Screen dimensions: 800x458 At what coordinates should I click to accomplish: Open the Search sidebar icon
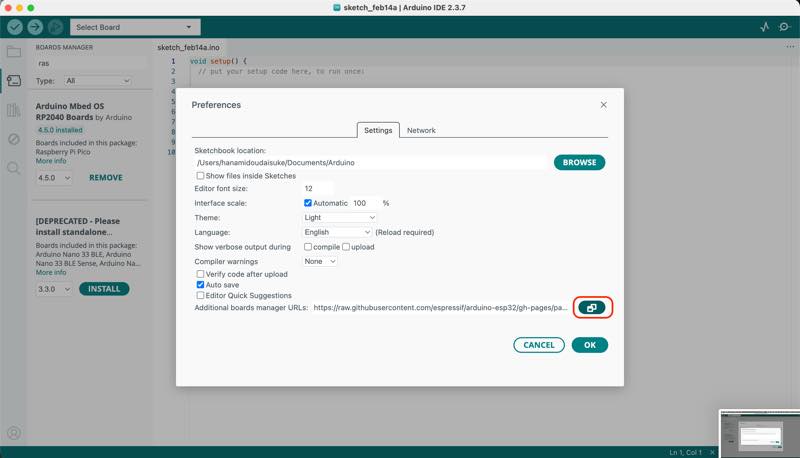pos(14,168)
